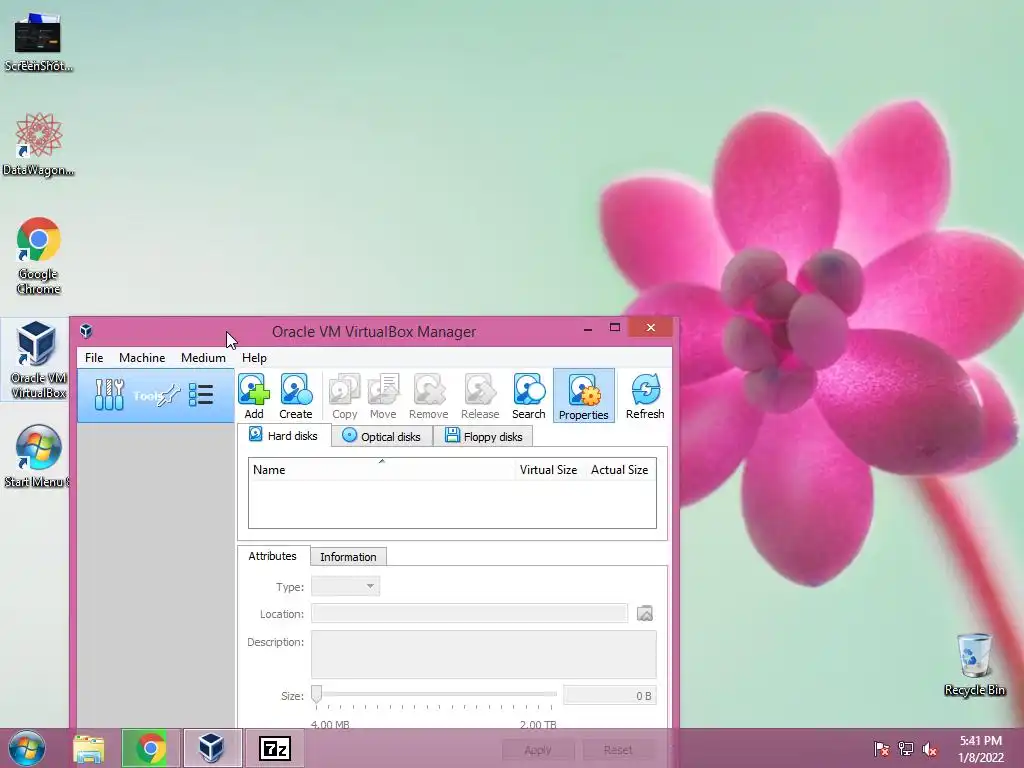The height and width of the screenshot is (768, 1024).
Task: Select the Information tab
Action: (348, 557)
